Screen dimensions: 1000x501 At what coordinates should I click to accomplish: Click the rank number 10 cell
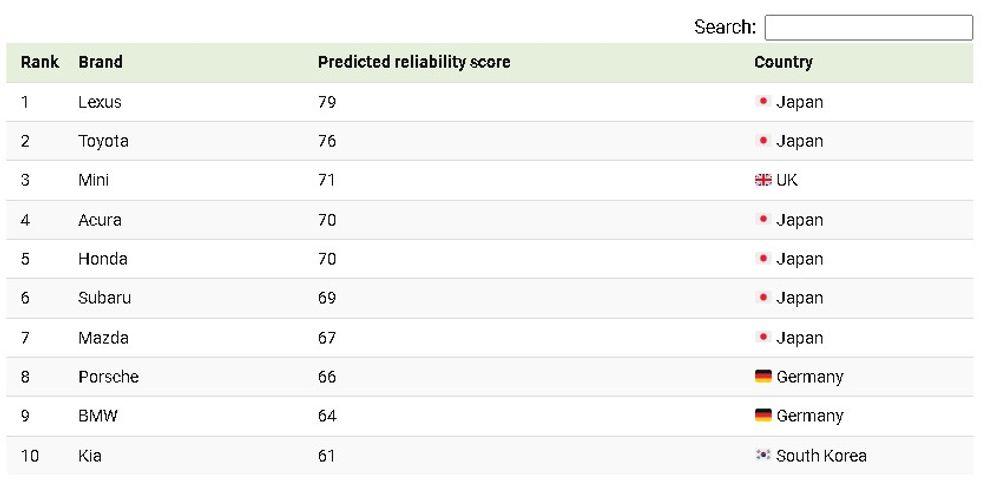(x=30, y=456)
